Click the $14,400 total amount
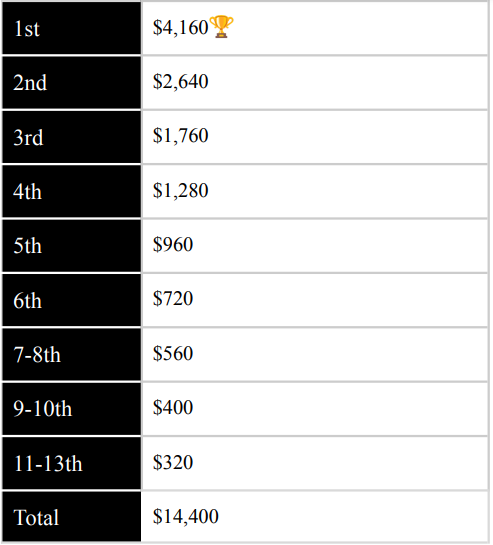Viewport: 493px width, 545px height. tap(186, 516)
